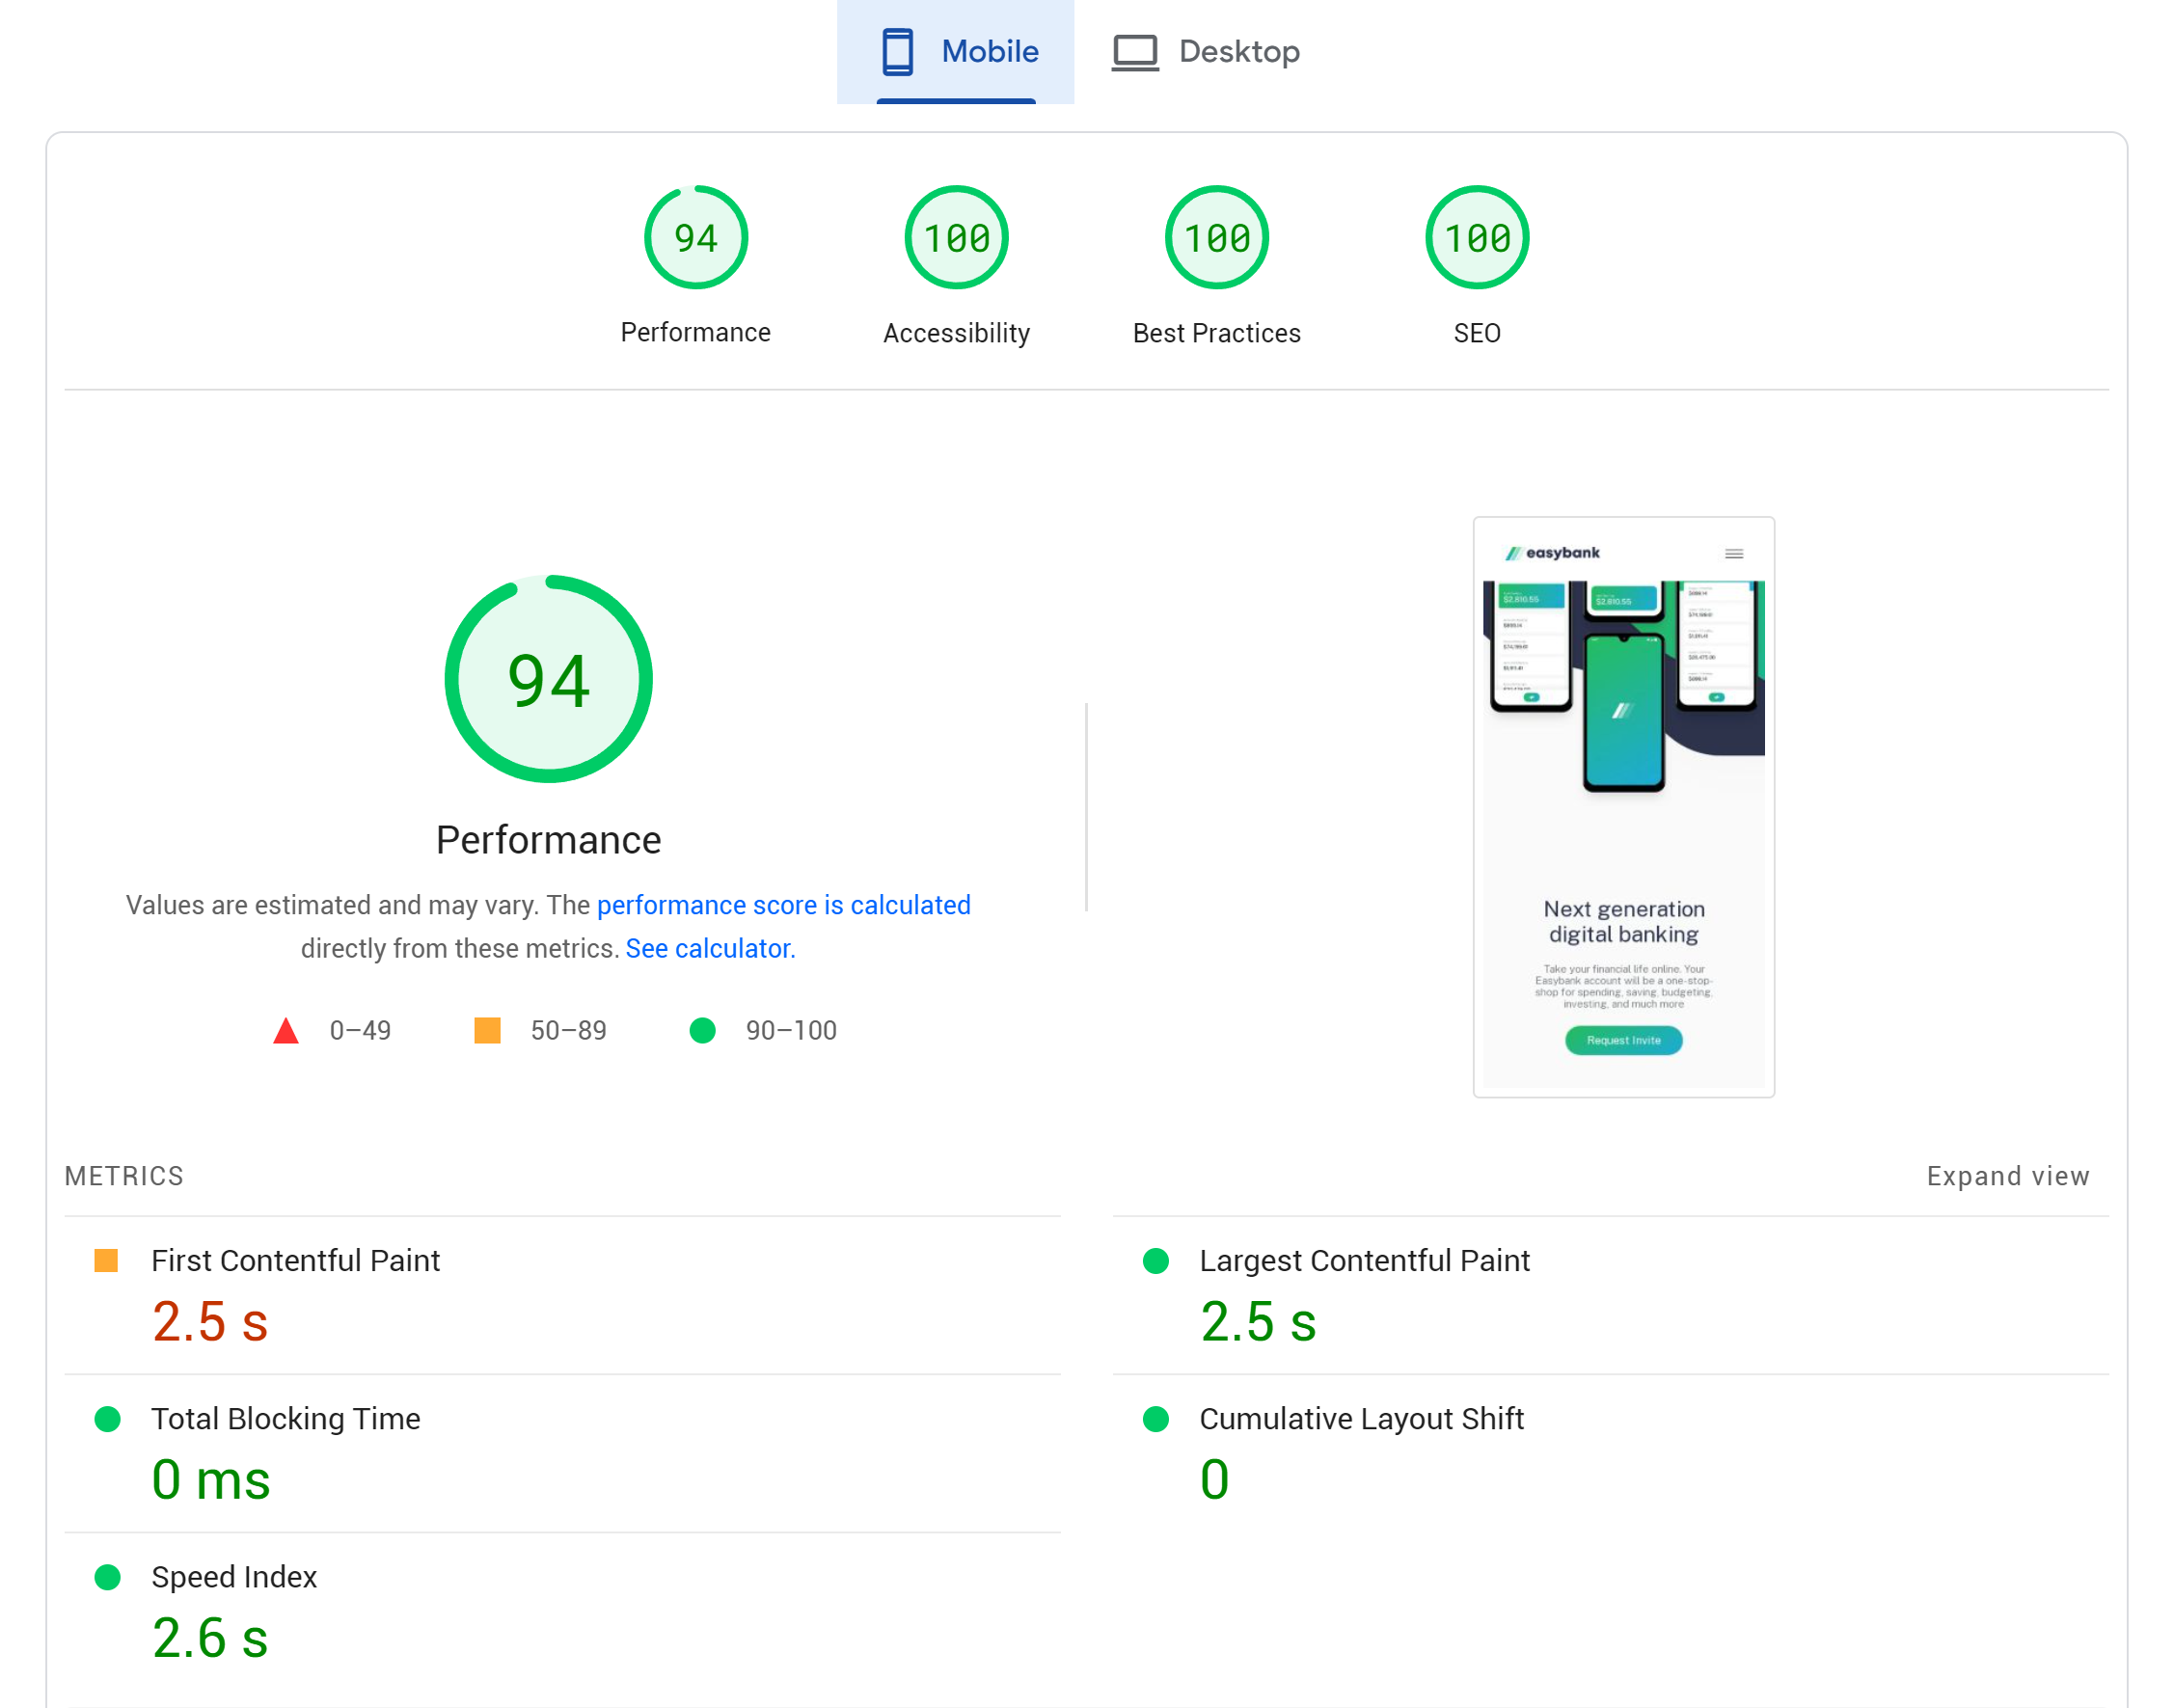Open the performance score is calculated link
This screenshot has height=1708, width=2174.
click(x=783, y=905)
